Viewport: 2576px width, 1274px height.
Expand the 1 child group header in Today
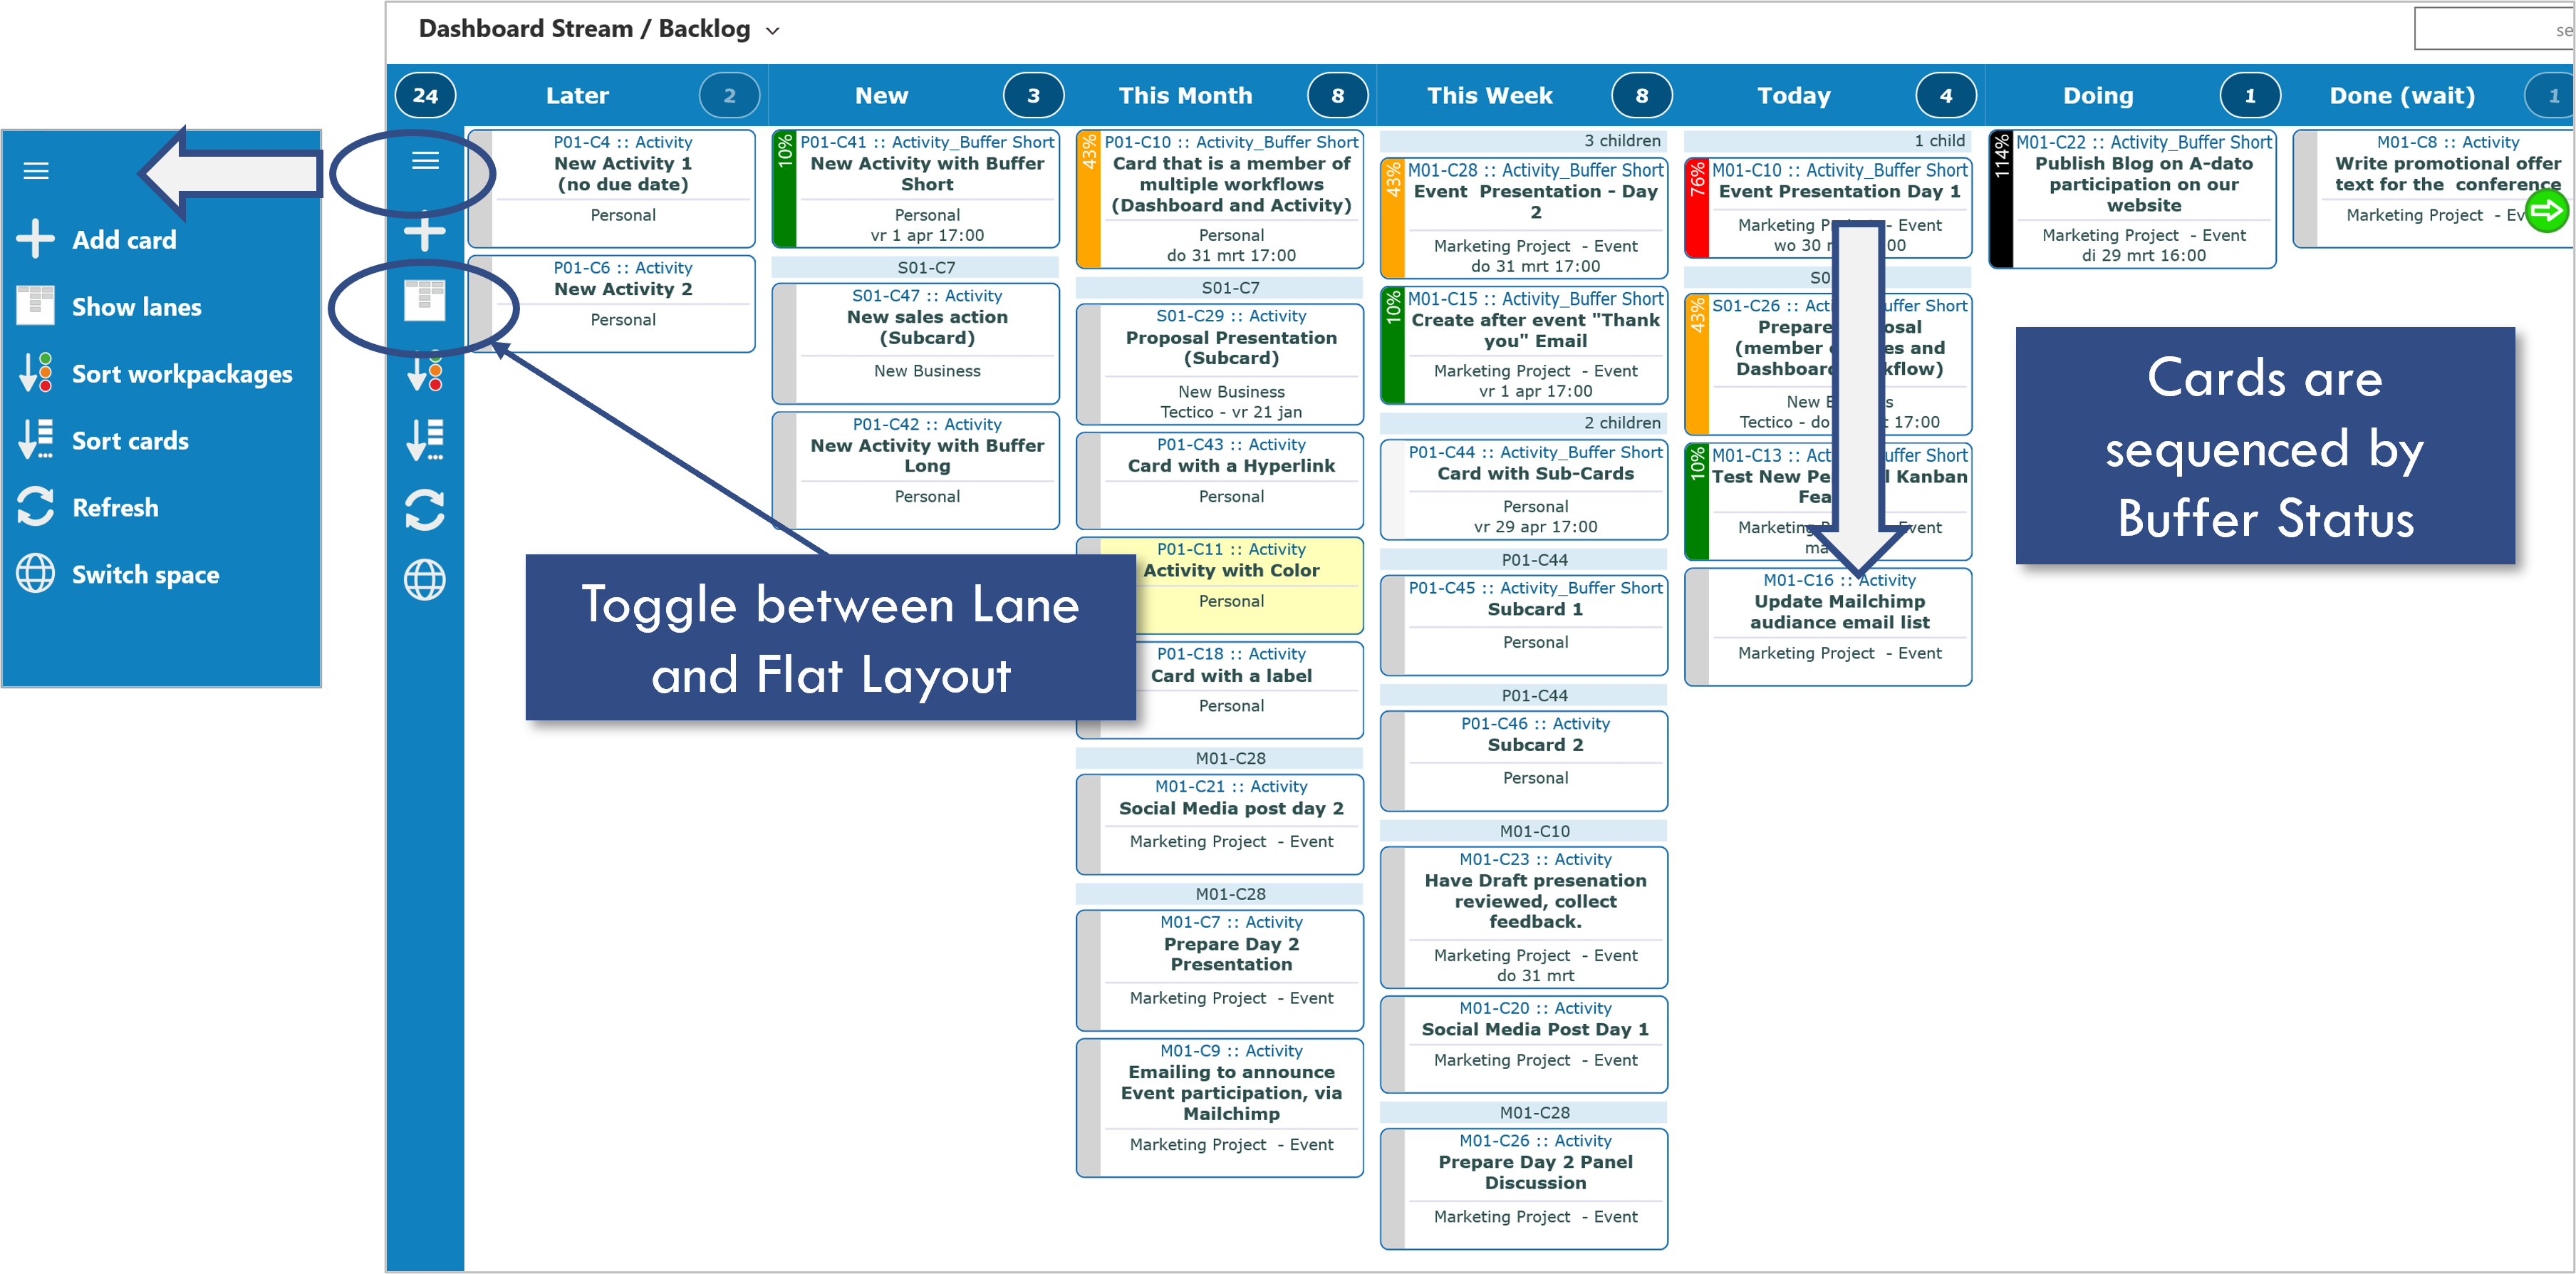pyautogui.click(x=1827, y=141)
